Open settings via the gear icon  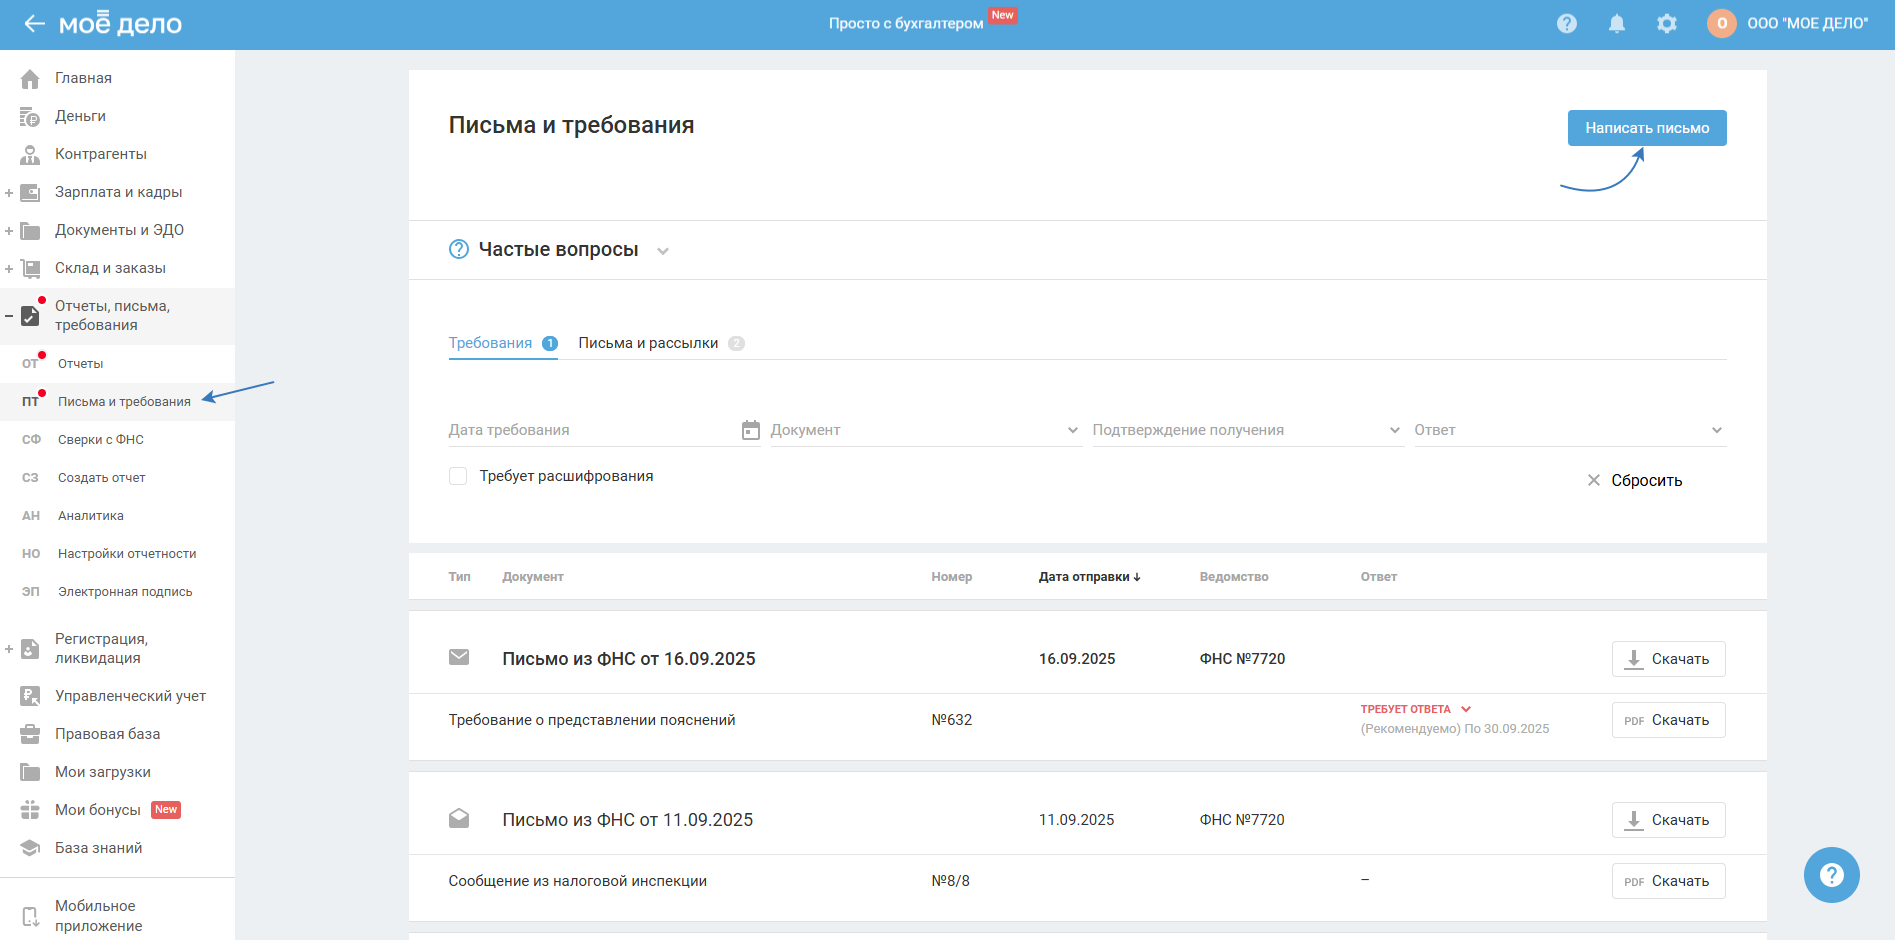[1666, 24]
